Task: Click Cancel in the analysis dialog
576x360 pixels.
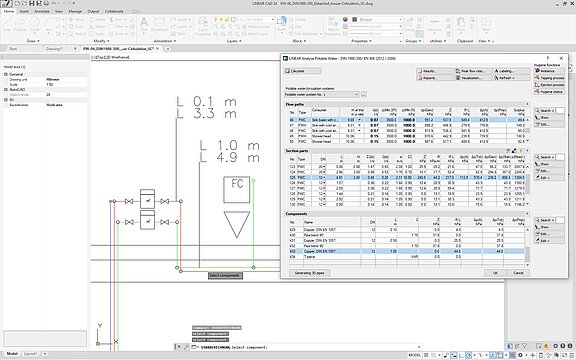Action: 518,273
